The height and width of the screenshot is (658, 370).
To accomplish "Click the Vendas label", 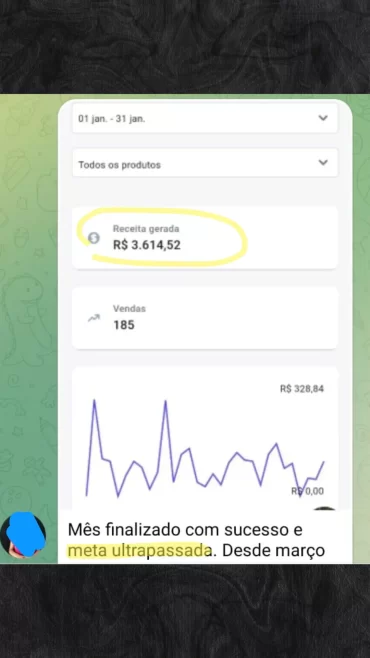I will click(x=129, y=308).
